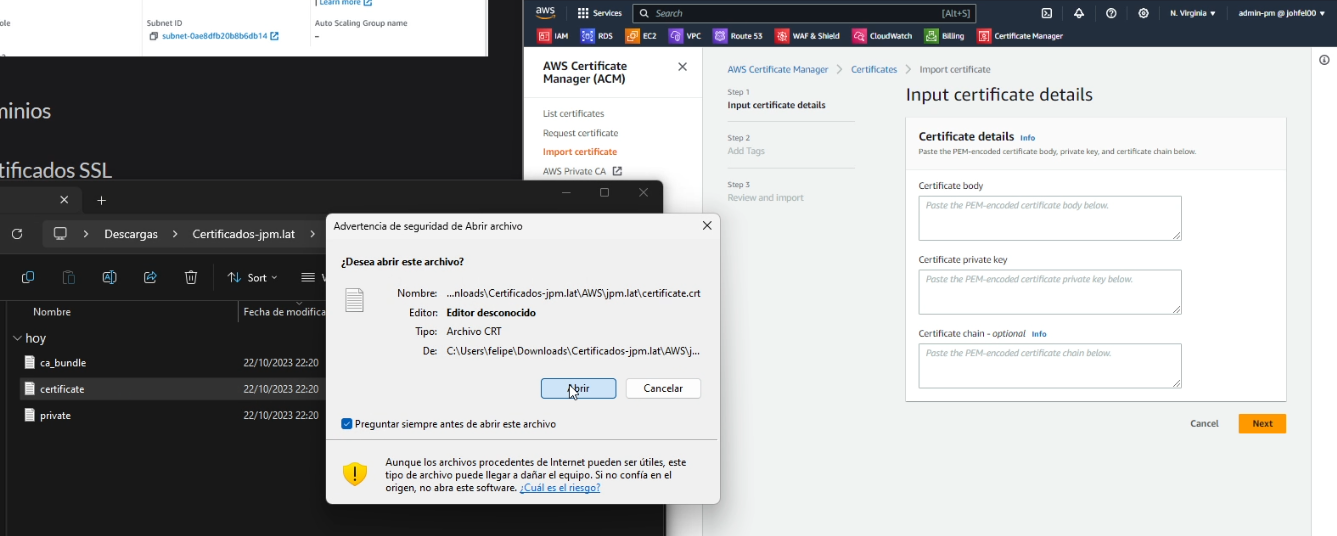Select List certificates in ACM sidebar

pyautogui.click(x=573, y=114)
